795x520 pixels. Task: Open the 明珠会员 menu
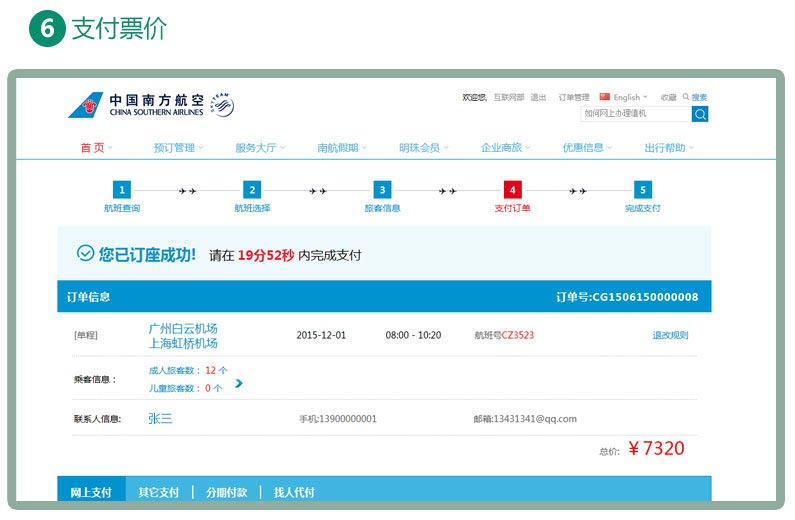(x=423, y=147)
